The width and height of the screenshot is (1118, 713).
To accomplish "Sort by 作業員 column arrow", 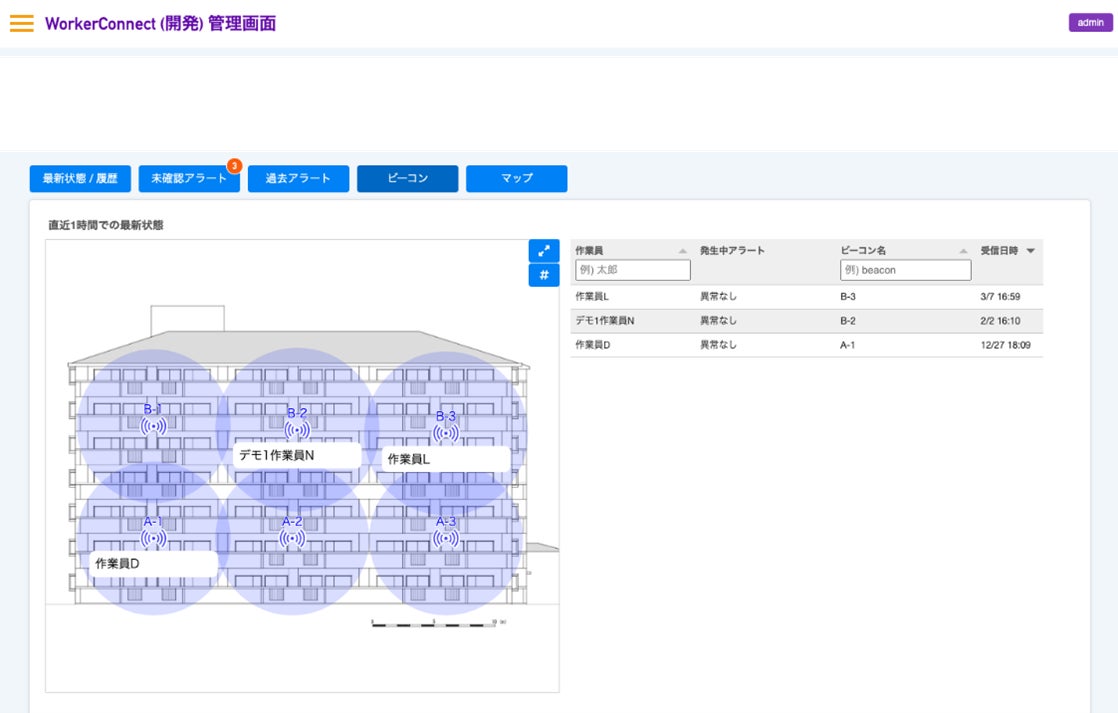I will pos(682,251).
